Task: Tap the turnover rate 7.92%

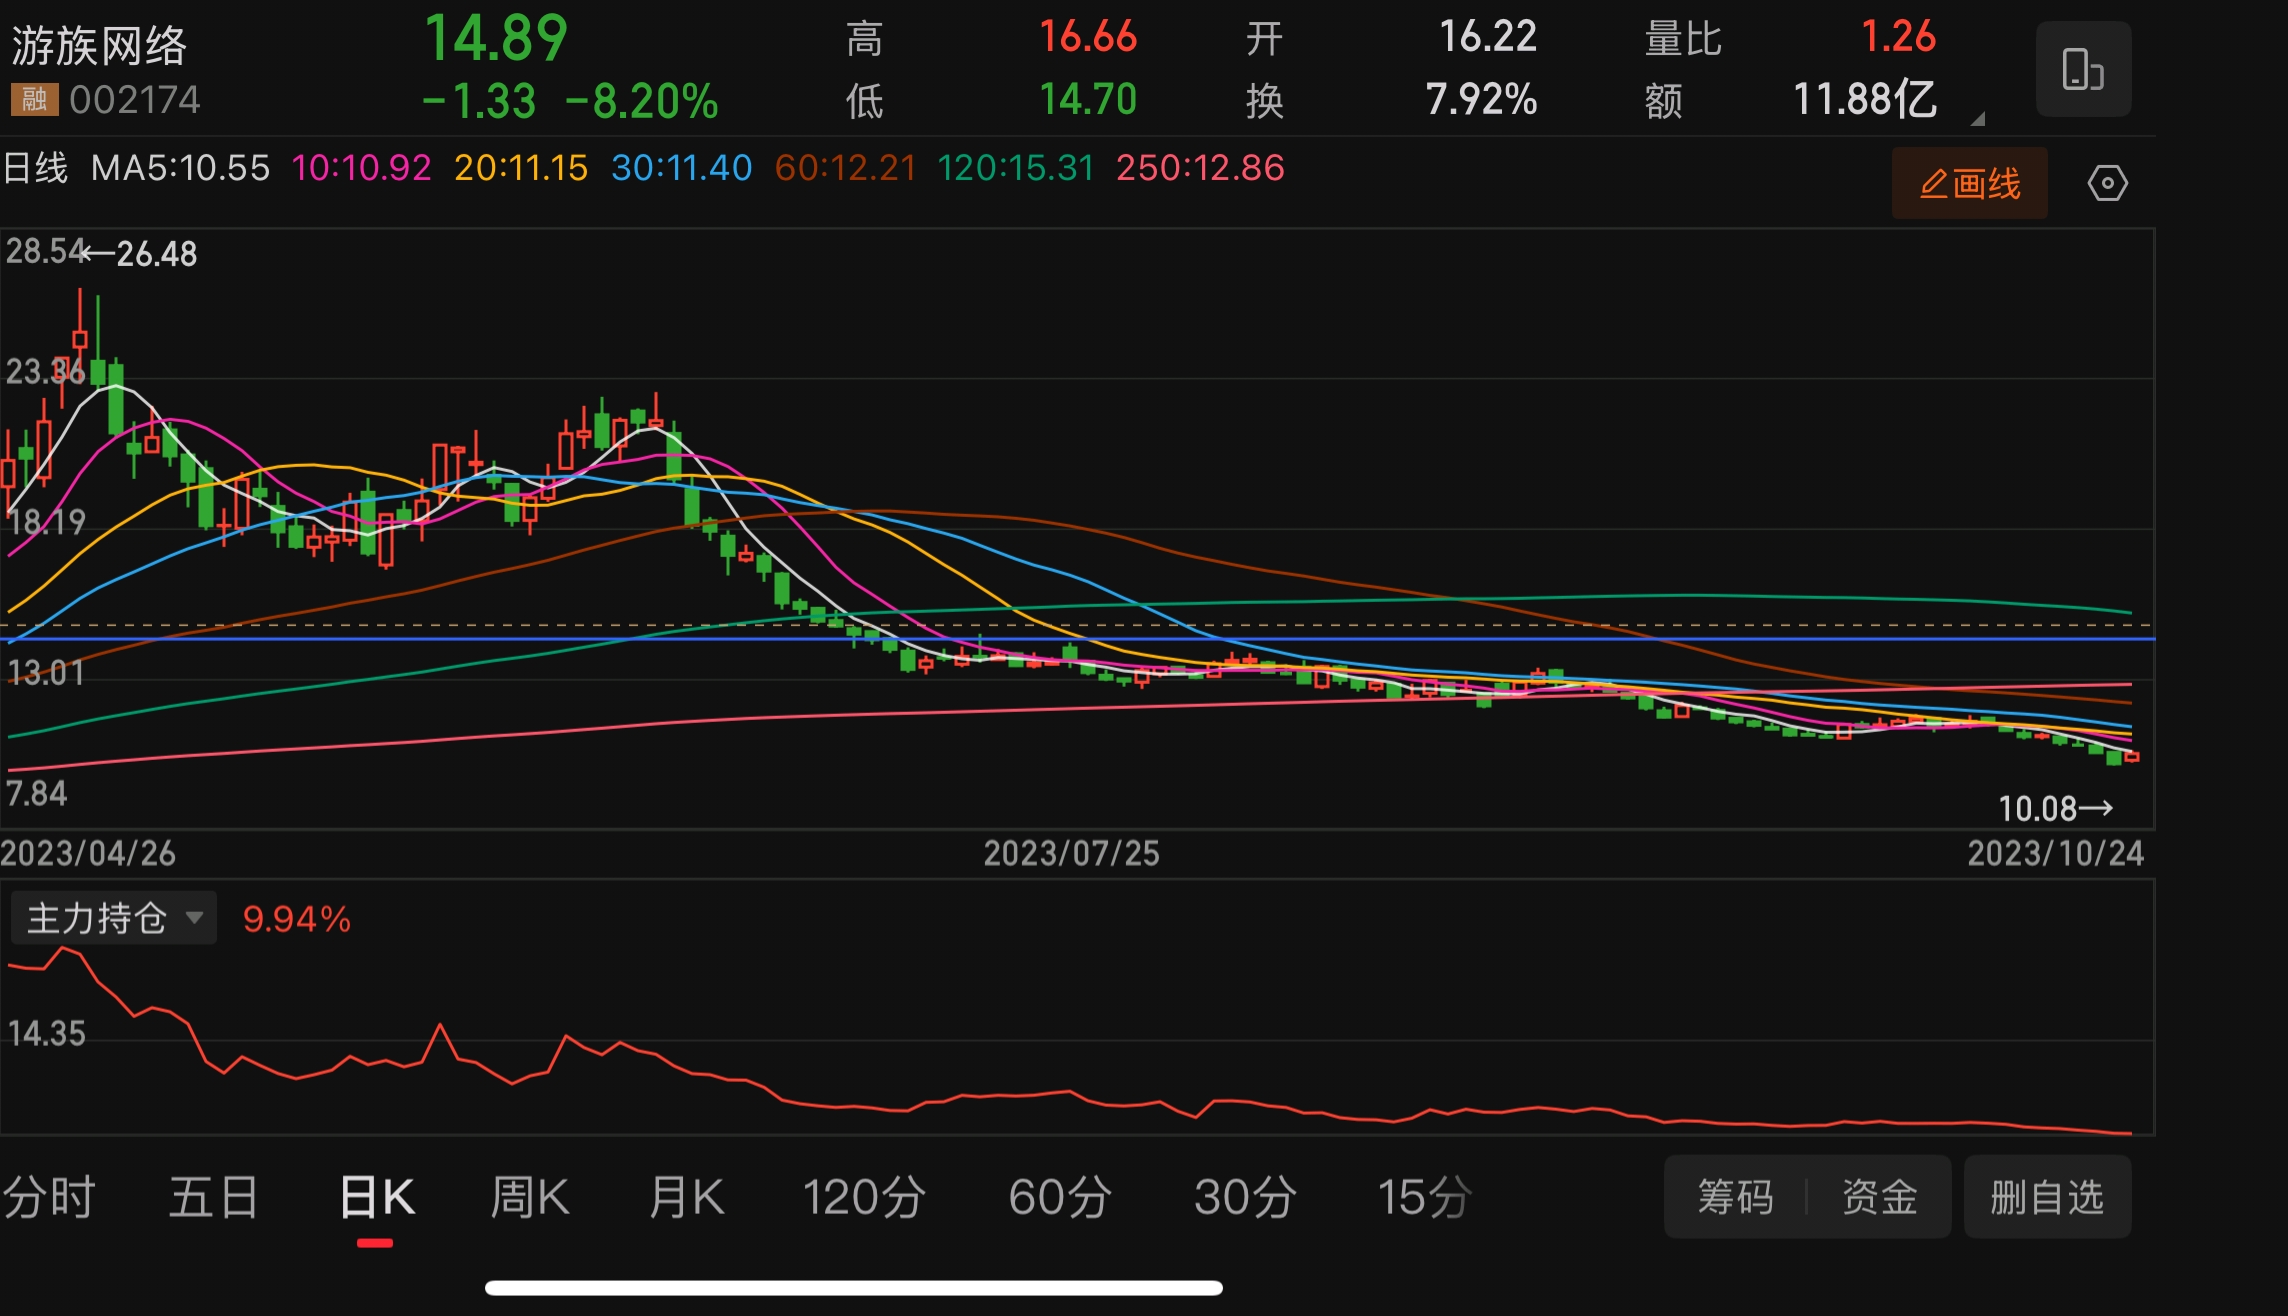Action: [x=1481, y=99]
